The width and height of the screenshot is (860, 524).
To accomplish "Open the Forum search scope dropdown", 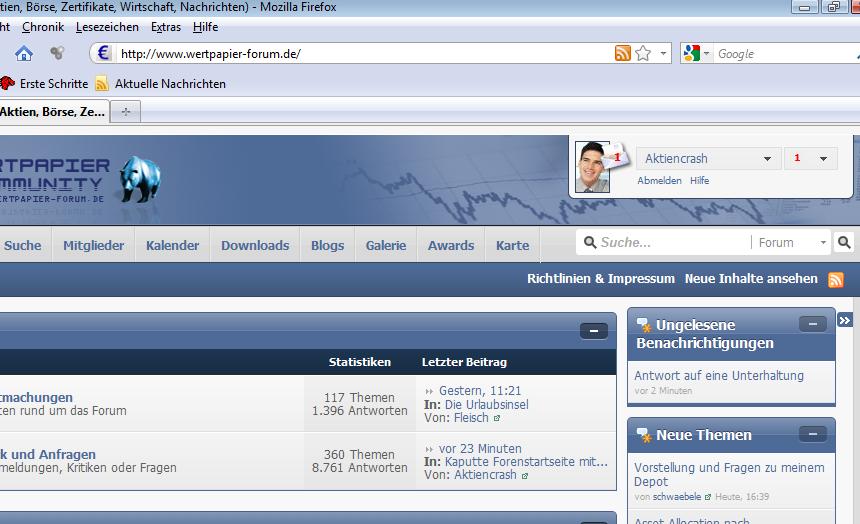I will tap(792, 243).
